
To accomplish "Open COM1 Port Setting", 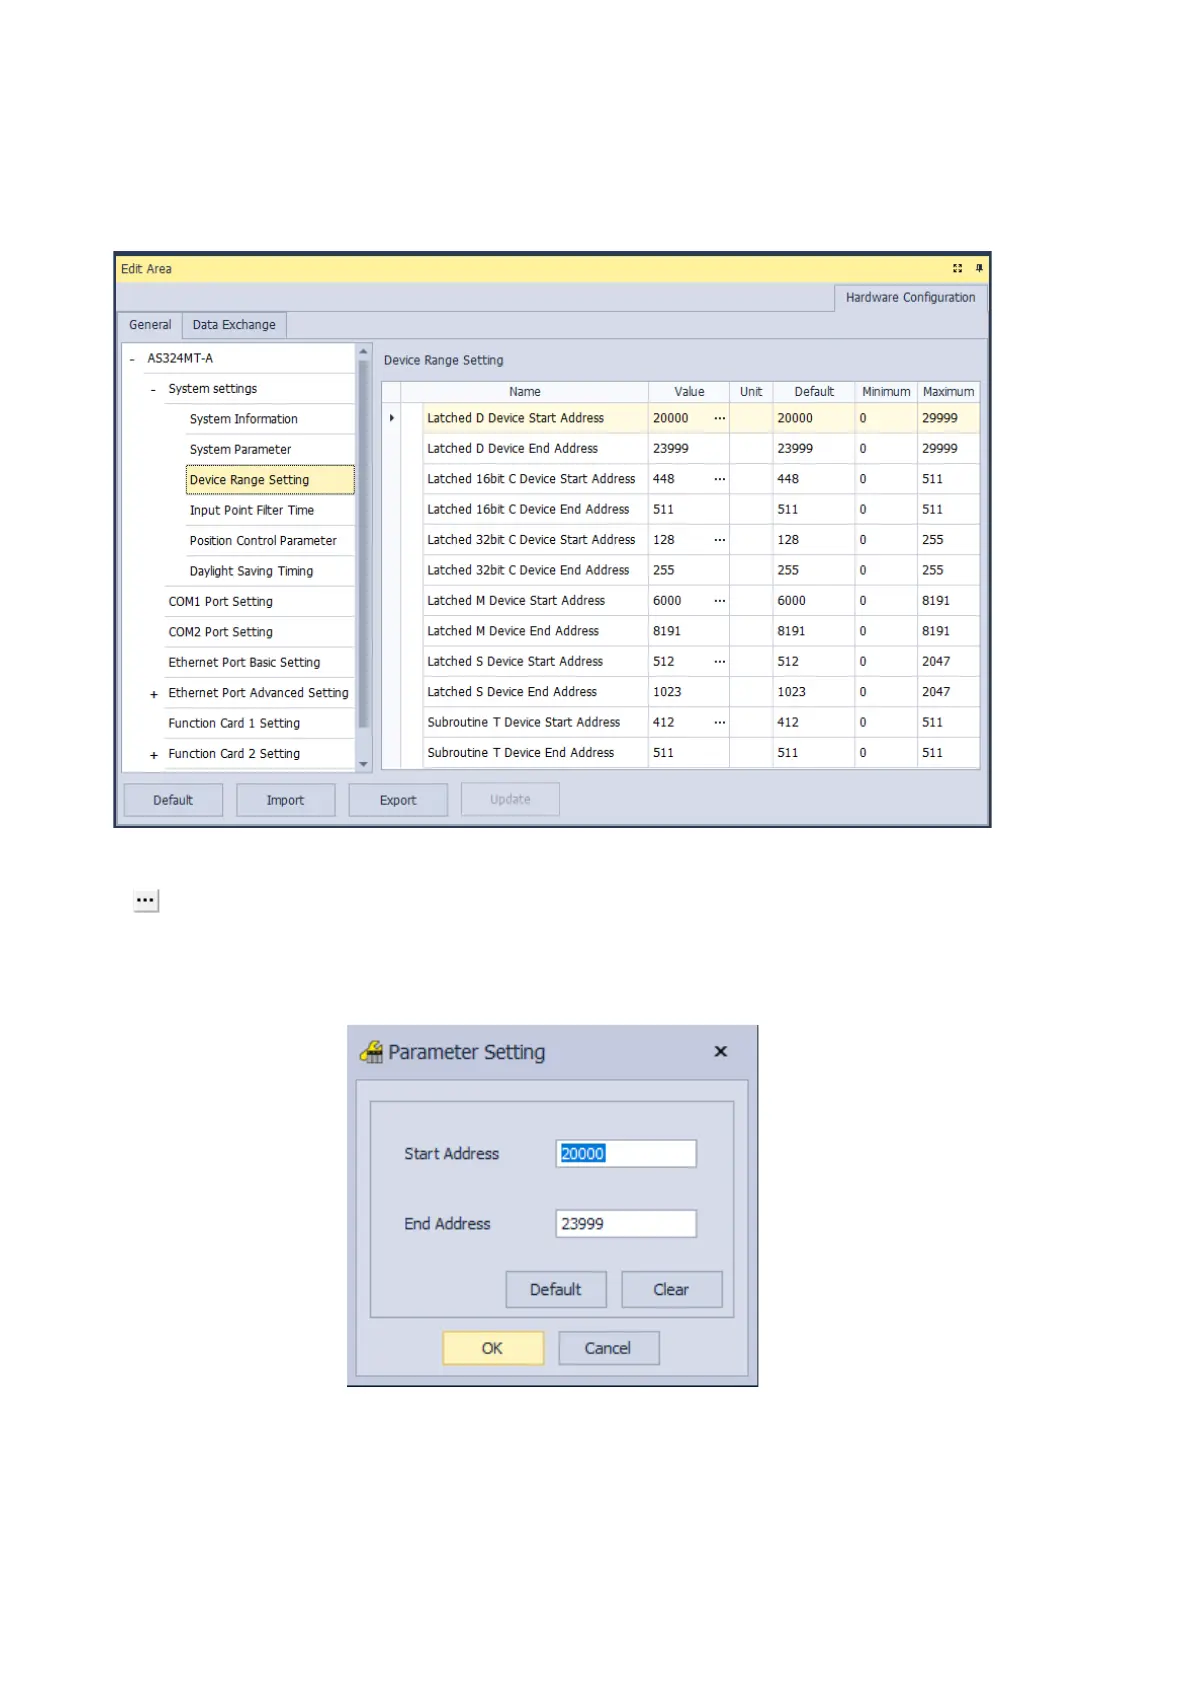I will [221, 602].
